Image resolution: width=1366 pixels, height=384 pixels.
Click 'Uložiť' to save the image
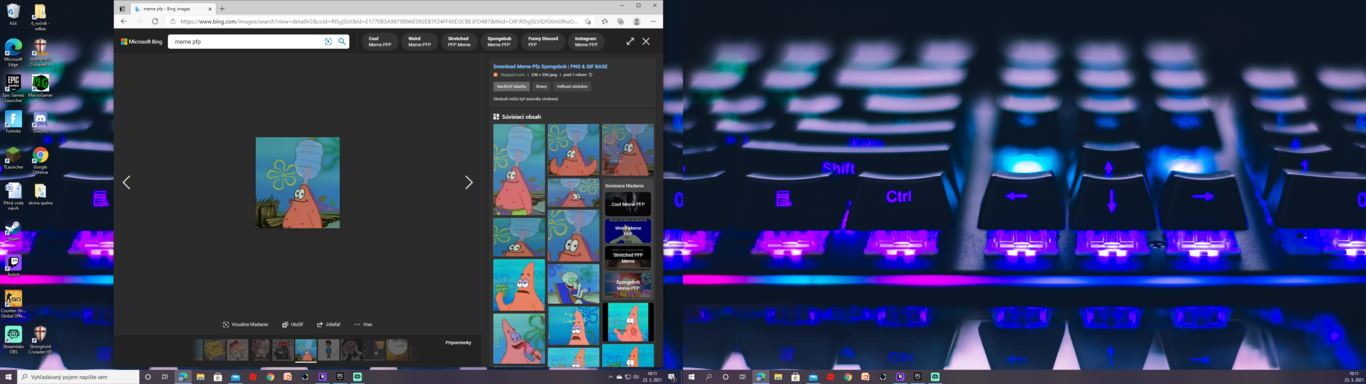coord(293,324)
